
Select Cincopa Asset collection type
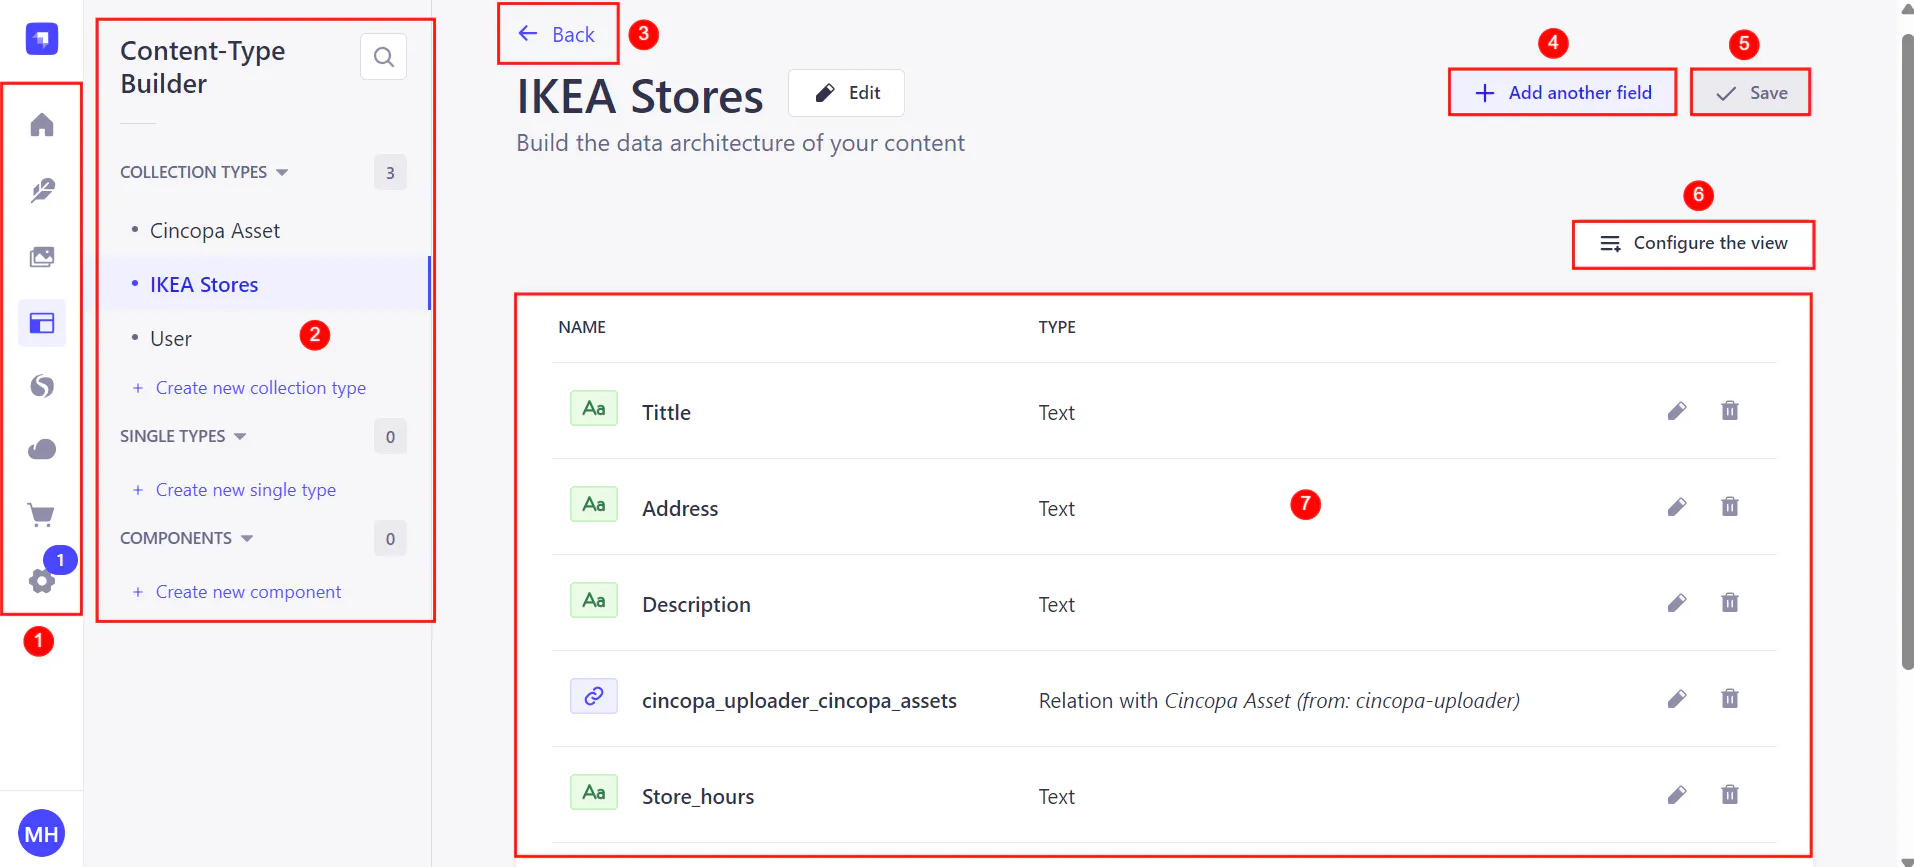coord(215,231)
